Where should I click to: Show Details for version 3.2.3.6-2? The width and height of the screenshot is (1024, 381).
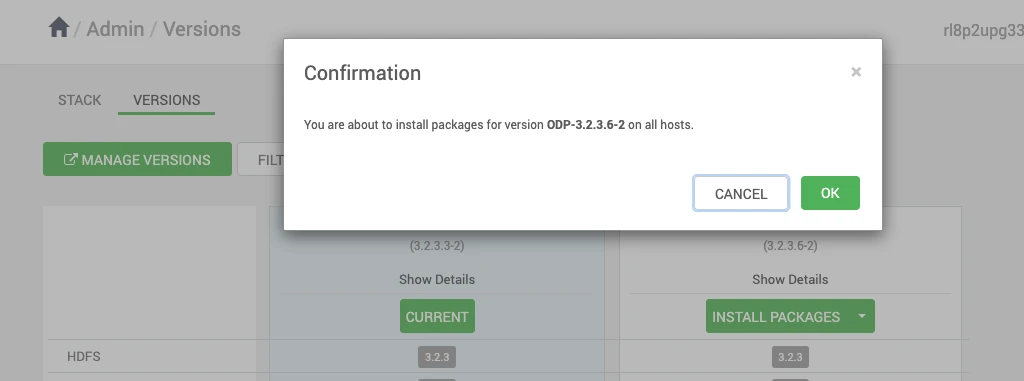(790, 279)
